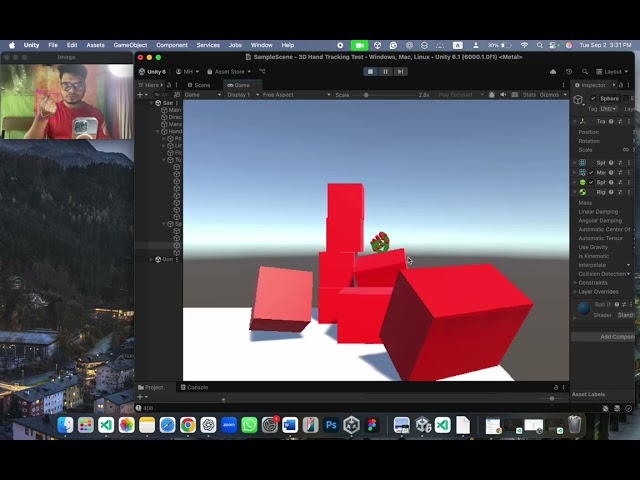The width and height of the screenshot is (640, 480).
Task: Toggle the shortcuts keyboard icon
Action: 515,95
